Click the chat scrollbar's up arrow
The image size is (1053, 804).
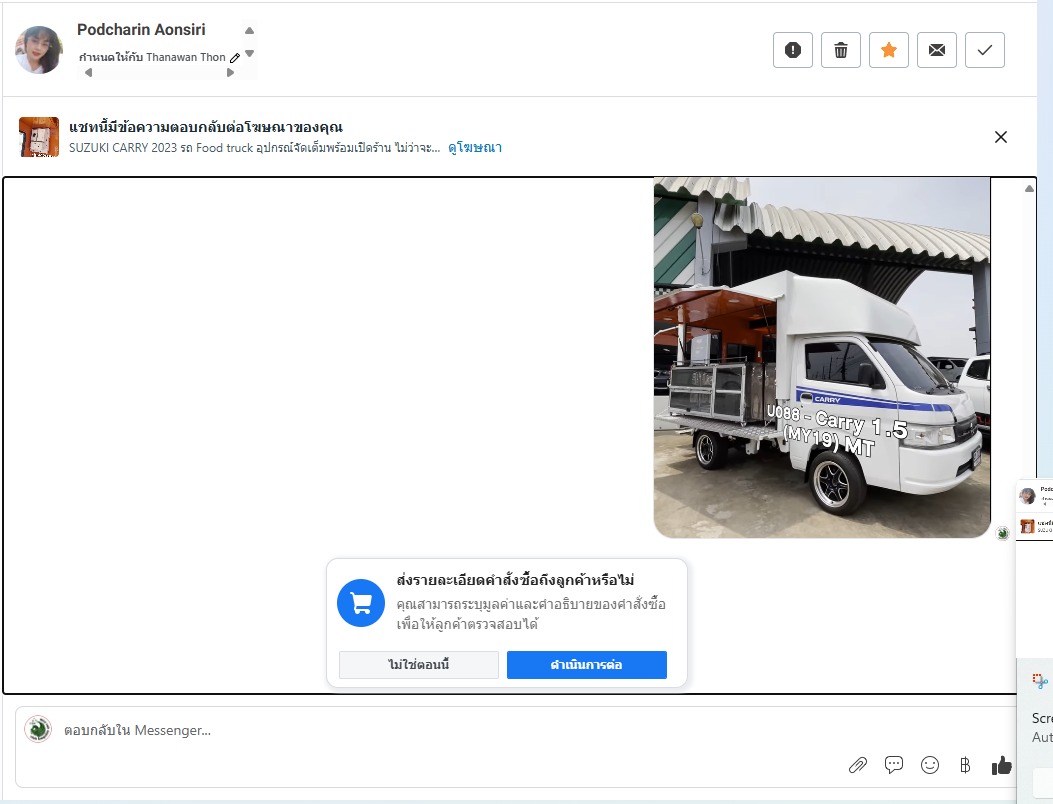point(1029,189)
